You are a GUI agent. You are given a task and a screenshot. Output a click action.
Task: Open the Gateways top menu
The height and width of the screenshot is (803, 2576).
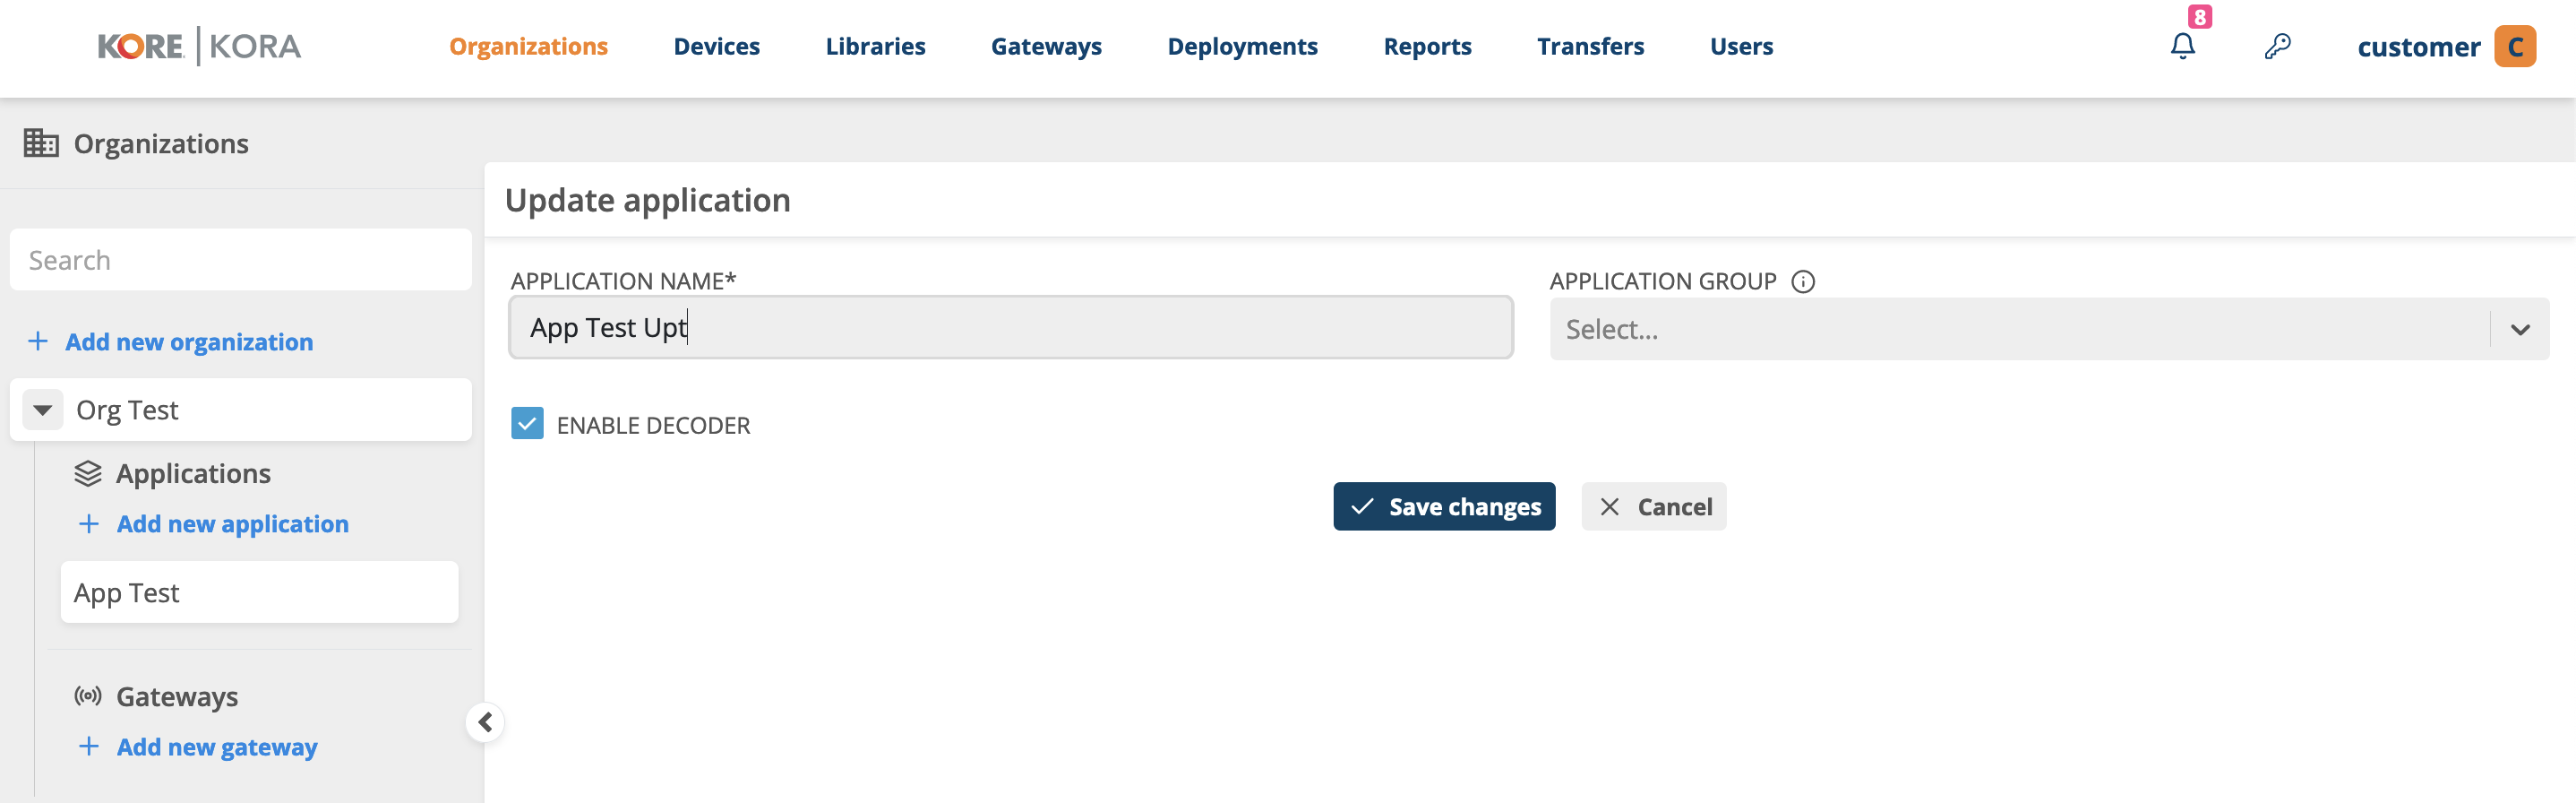coord(1046,46)
